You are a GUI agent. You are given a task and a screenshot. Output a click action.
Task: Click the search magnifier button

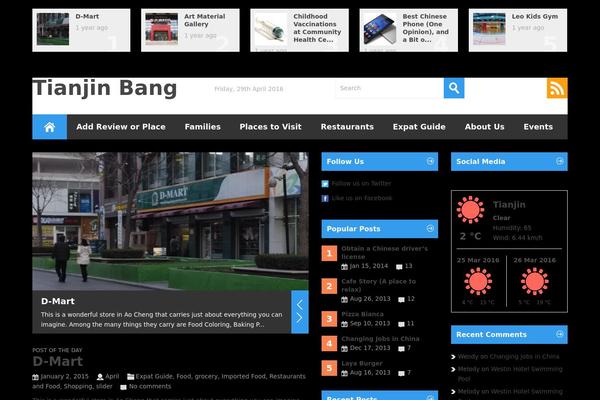pos(454,88)
